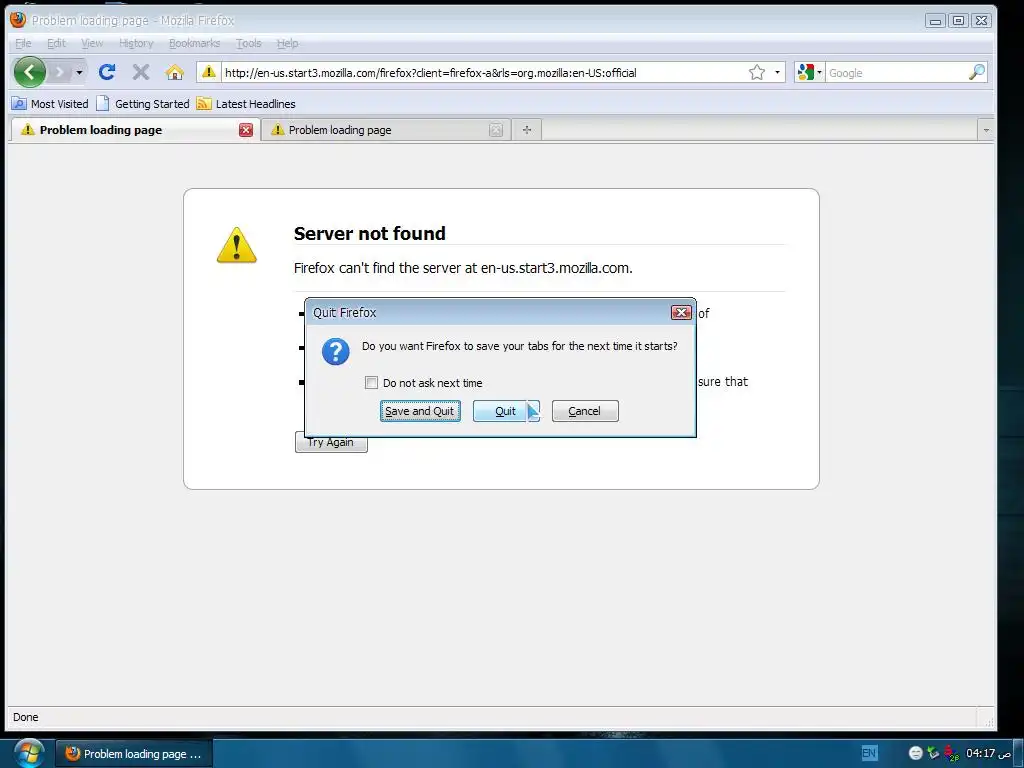Click the Google search input box
The image size is (1024, 768).
click(896, 73)
